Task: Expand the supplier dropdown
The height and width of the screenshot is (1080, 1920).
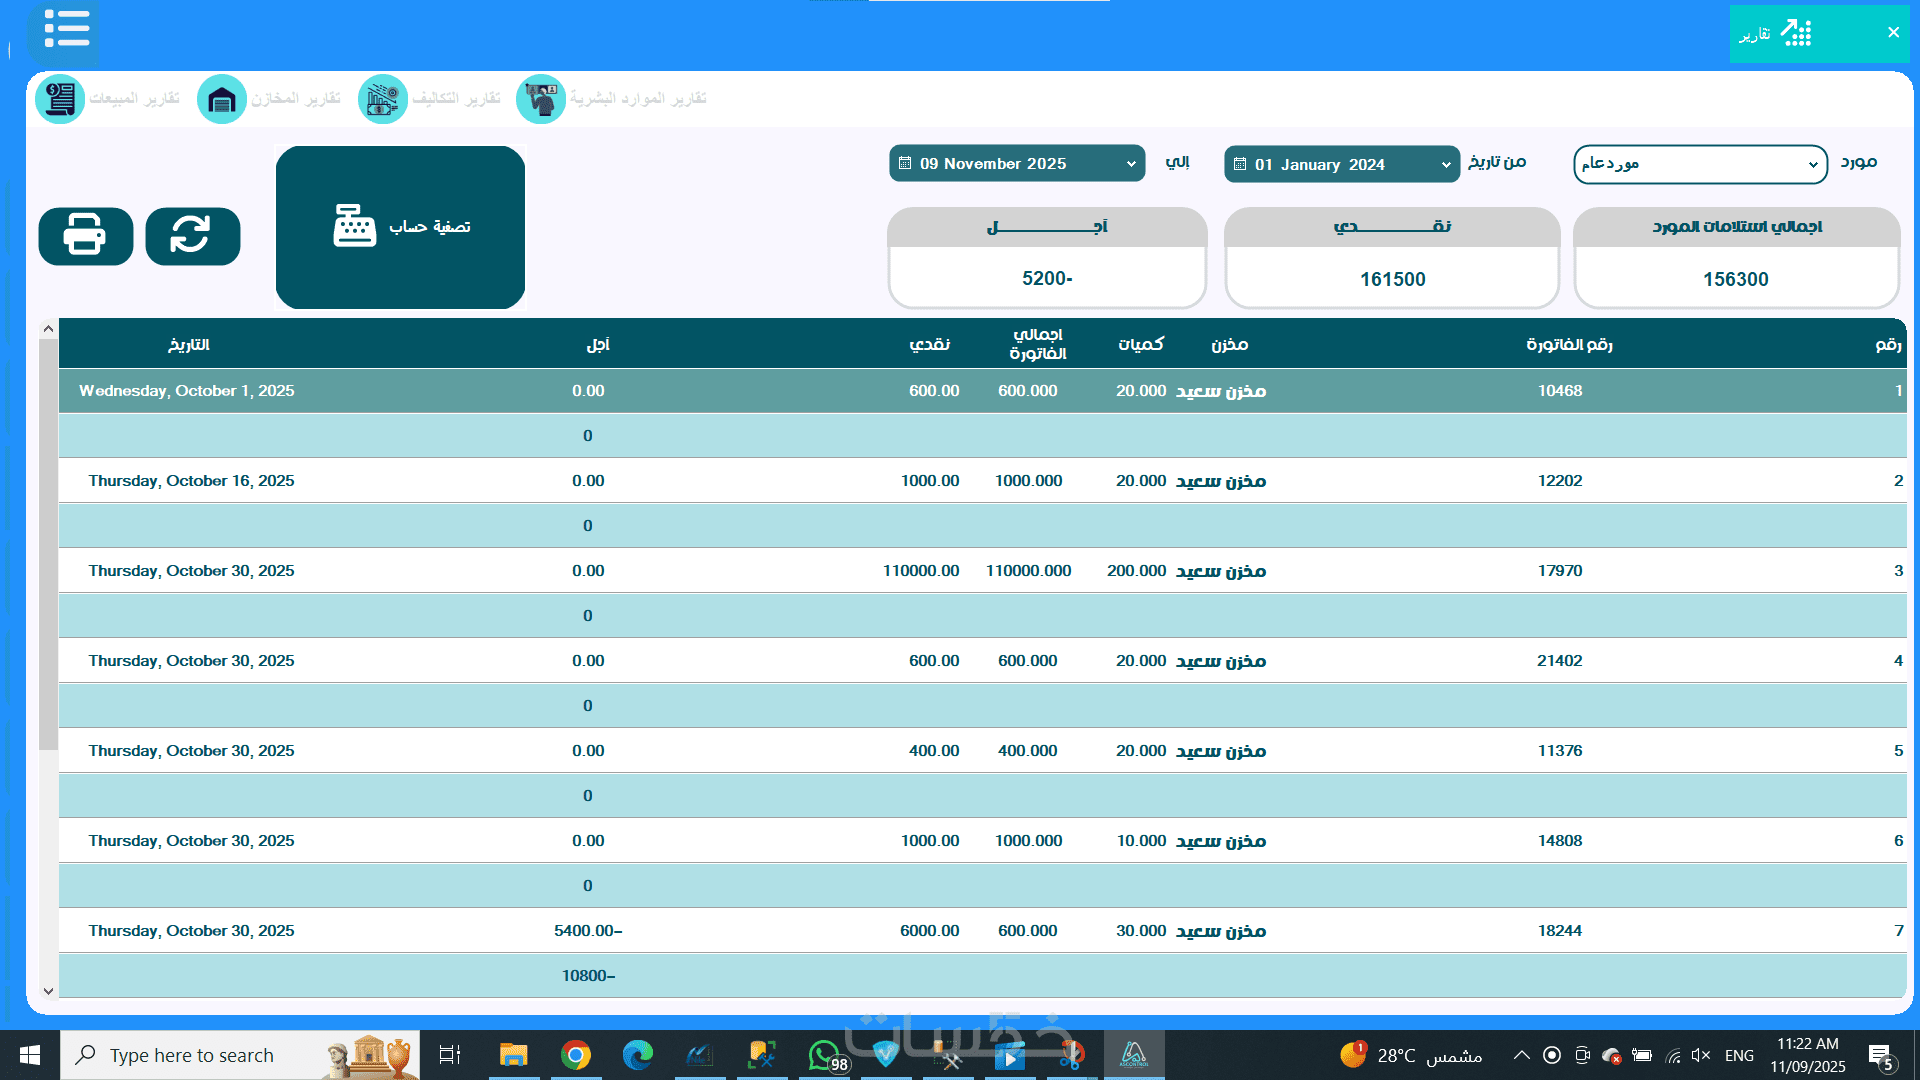Action: pos(1699,164)
